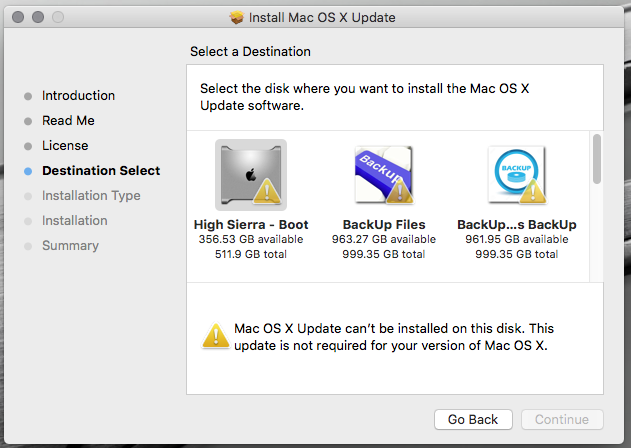Click '356.53 GB available' text
Image resolution: width=631 pixels, height=448 pixels.
tap(251, 239)
